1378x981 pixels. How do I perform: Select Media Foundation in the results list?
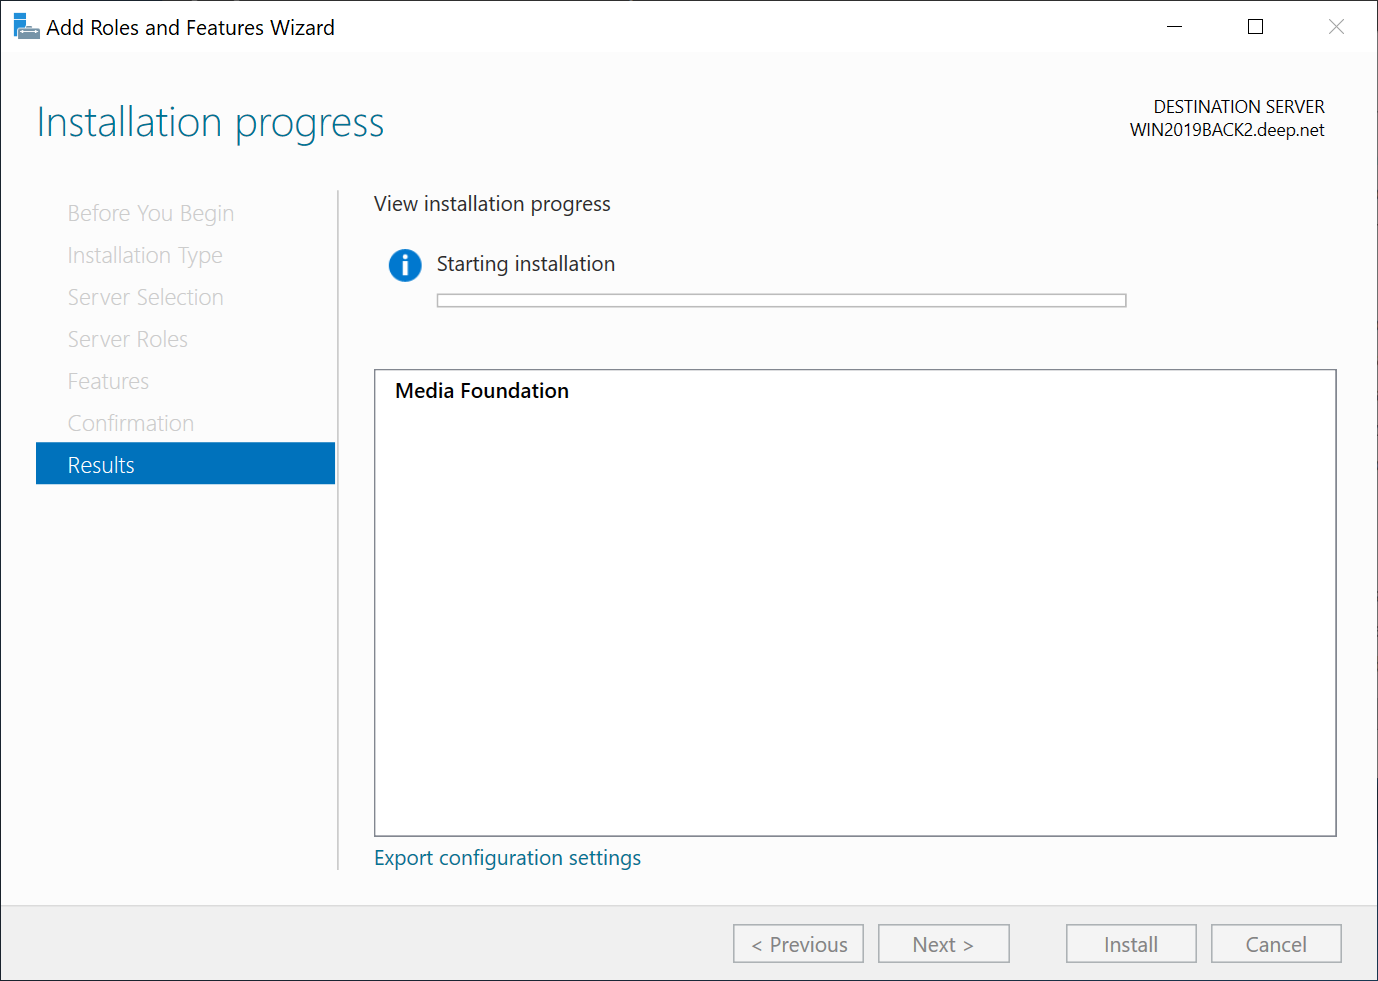coord(482,391)
